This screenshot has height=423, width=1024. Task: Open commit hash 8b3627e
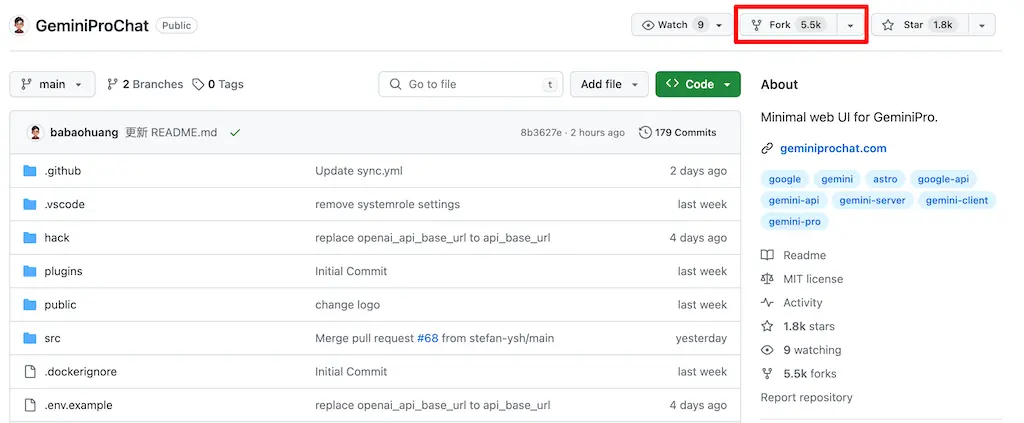tap(541, 133)
